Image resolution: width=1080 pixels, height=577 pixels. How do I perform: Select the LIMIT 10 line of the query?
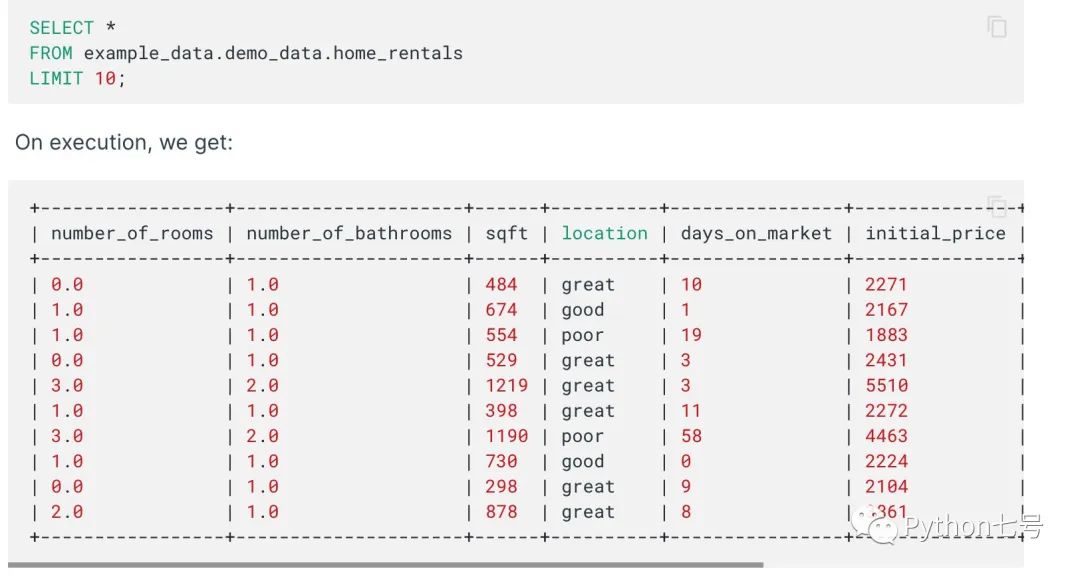pos(75,78)
